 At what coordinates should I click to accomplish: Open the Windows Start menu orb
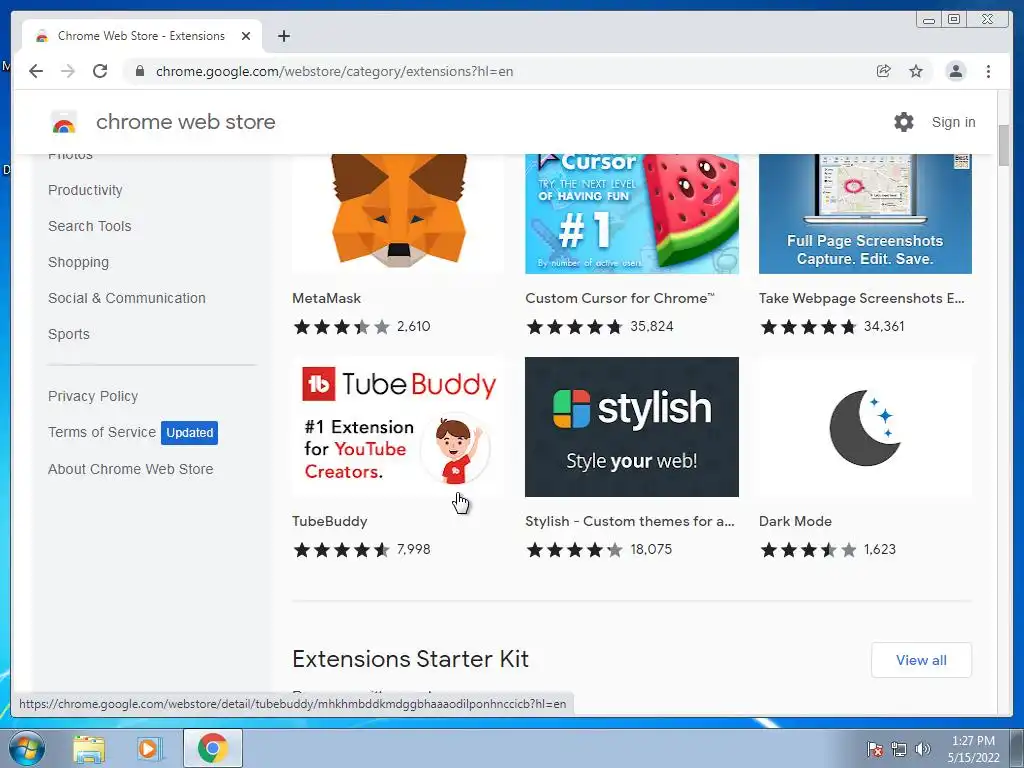coord(27,748)
